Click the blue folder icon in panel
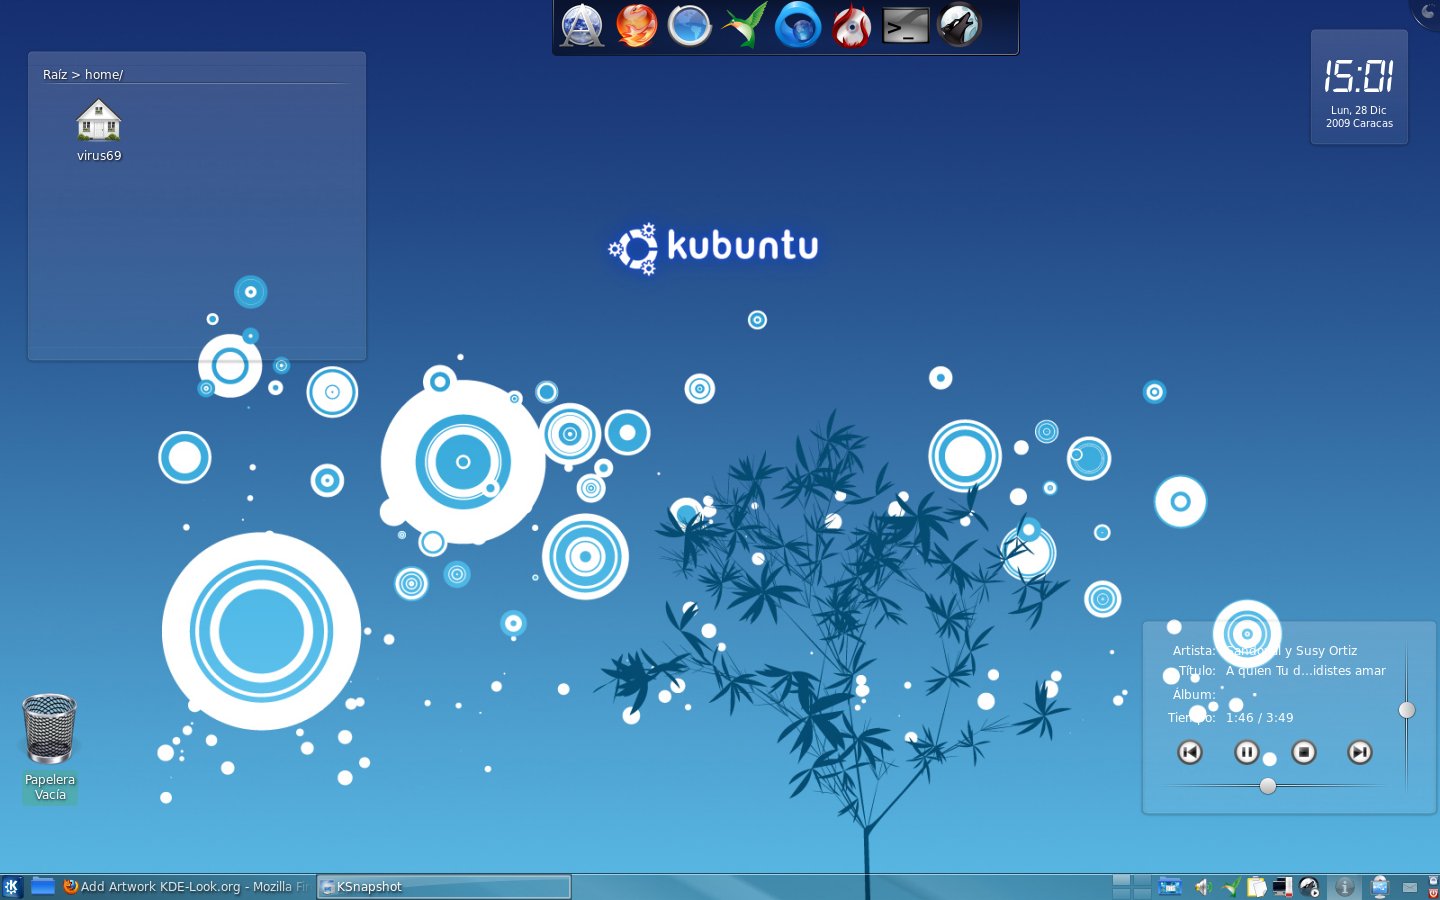The image size is (1440, 900). [x=42, y=886]
